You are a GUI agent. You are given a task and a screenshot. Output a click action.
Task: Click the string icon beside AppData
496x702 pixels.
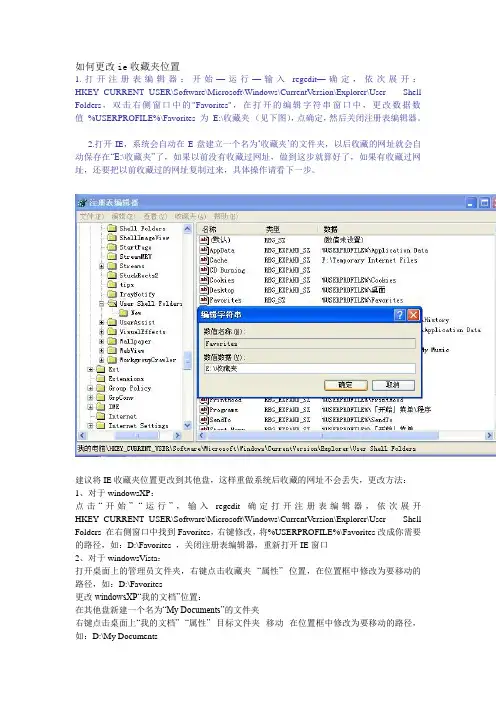tap(204, 250)
